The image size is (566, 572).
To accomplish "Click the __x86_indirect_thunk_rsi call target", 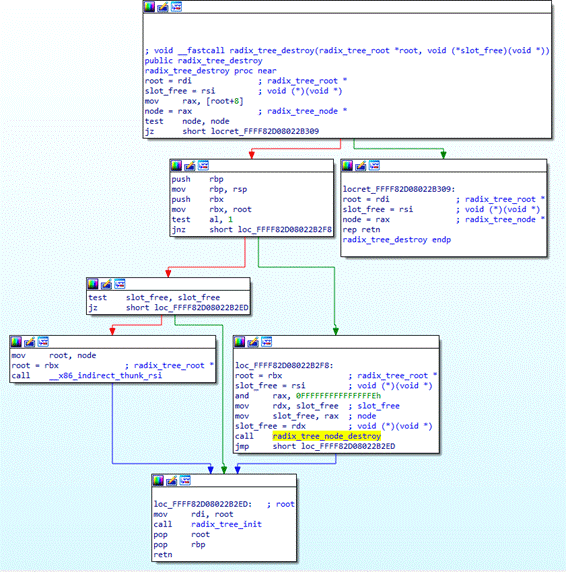I will 105,375.
